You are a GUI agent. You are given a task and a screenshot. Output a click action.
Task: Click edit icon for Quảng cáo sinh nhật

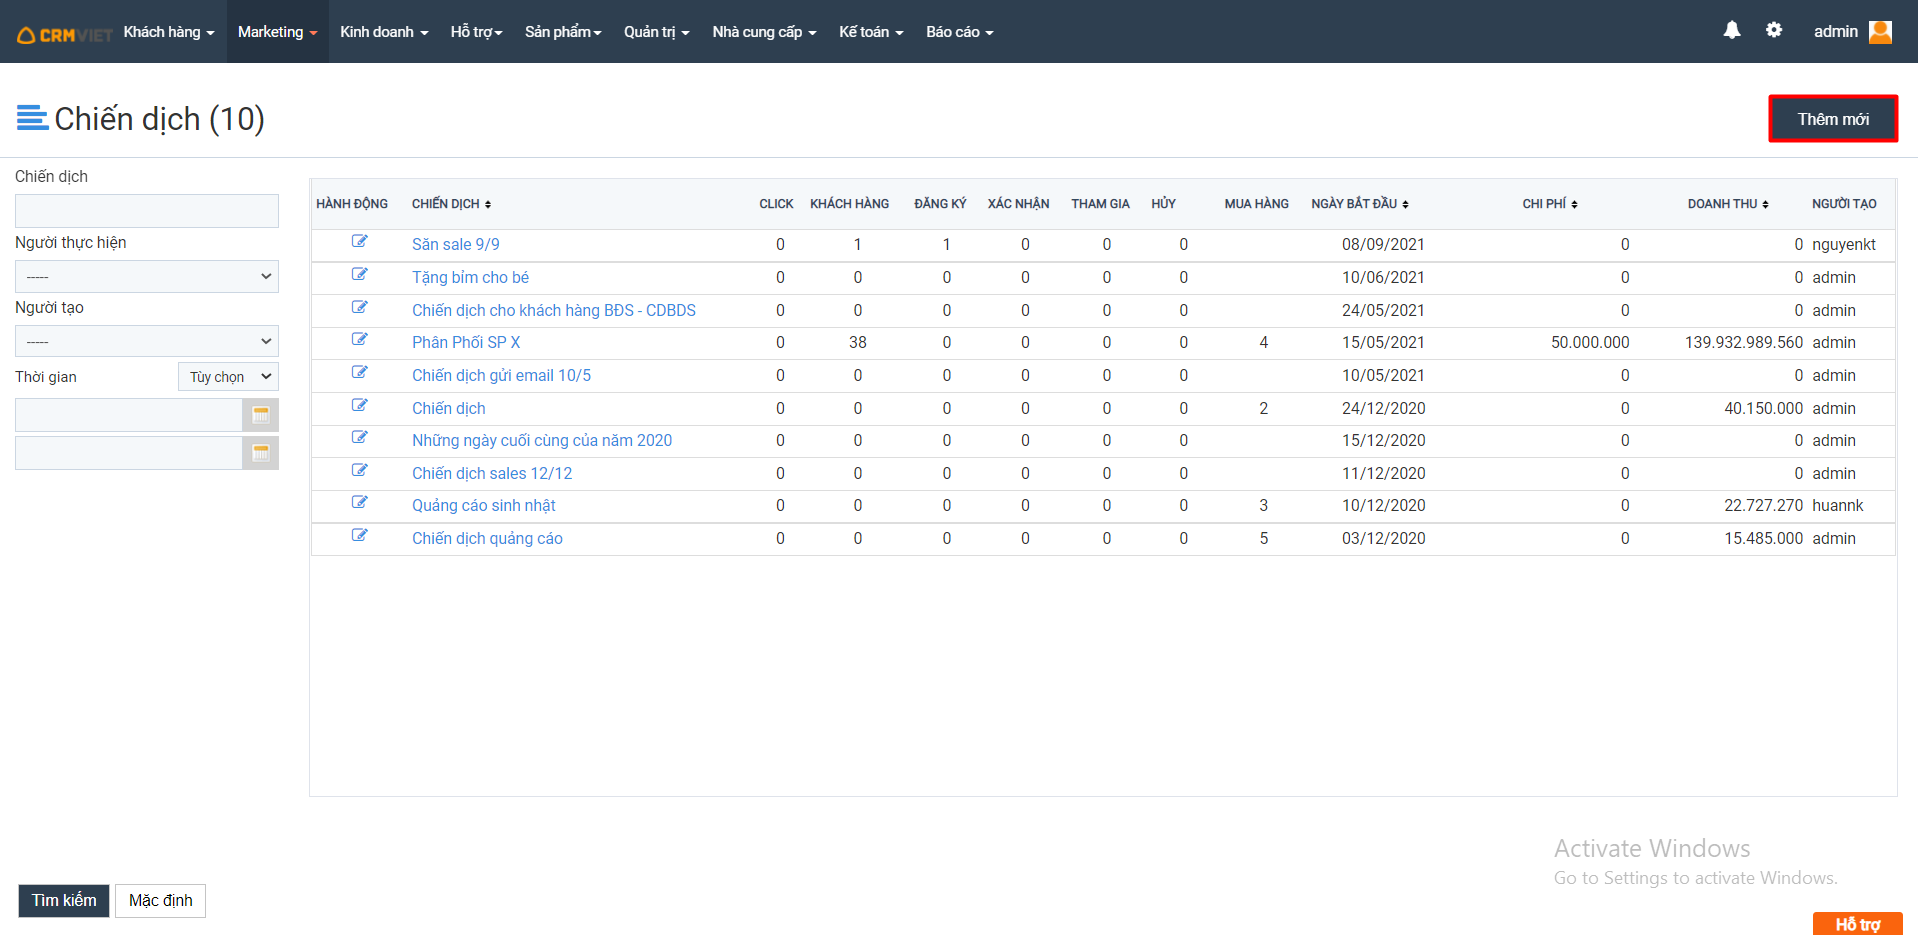coord(360,502)
